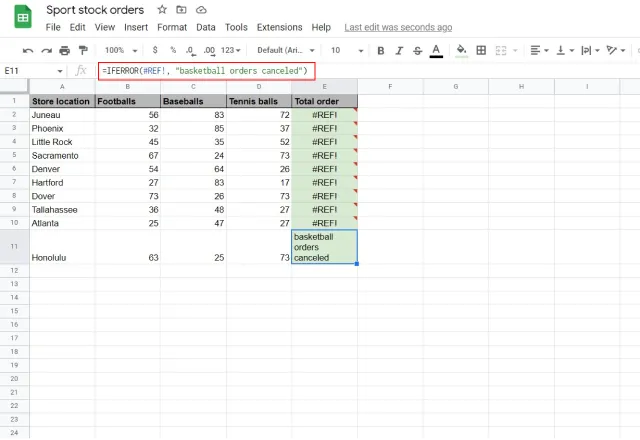The image size is (640, 440).
Task: Click the Footballs header cell
Action: pos(128,101)
